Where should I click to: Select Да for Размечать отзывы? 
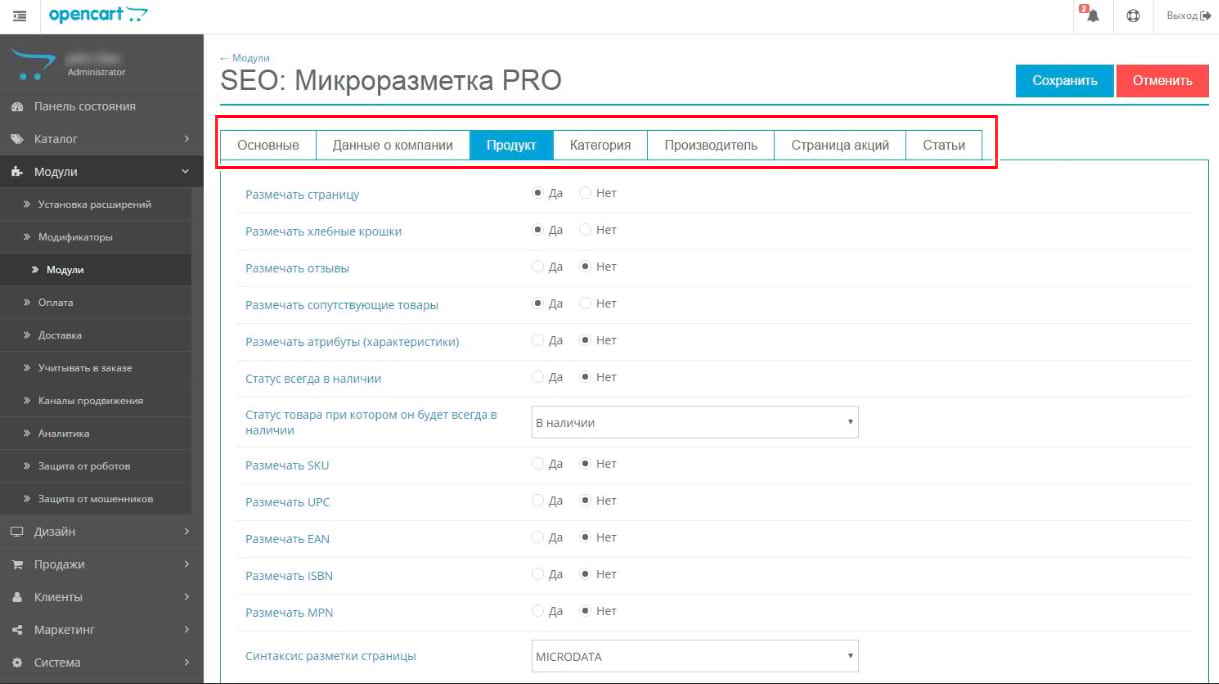(538, 267)
